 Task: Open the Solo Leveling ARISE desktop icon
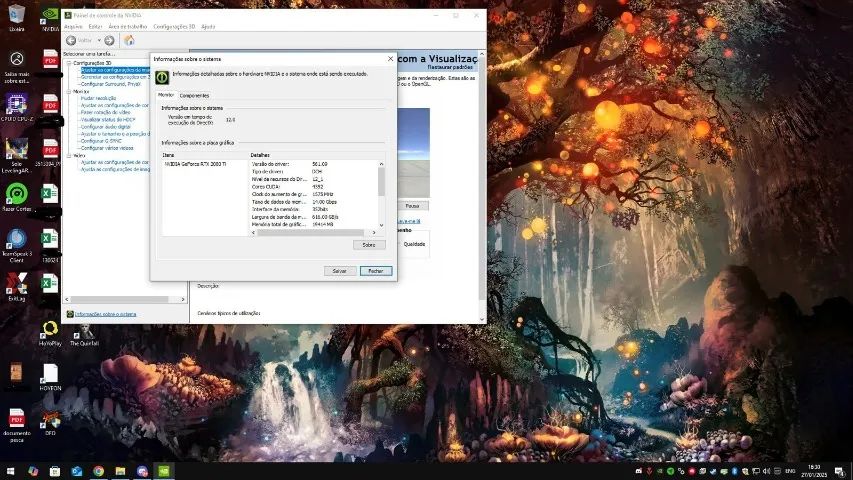tap(17, 156)
